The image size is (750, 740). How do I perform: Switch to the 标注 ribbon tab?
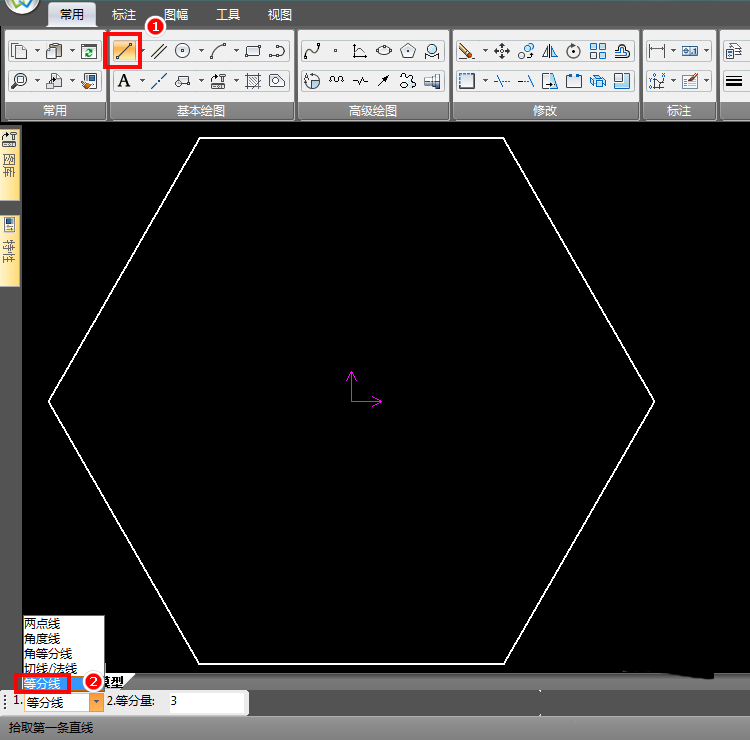point(124,15)
